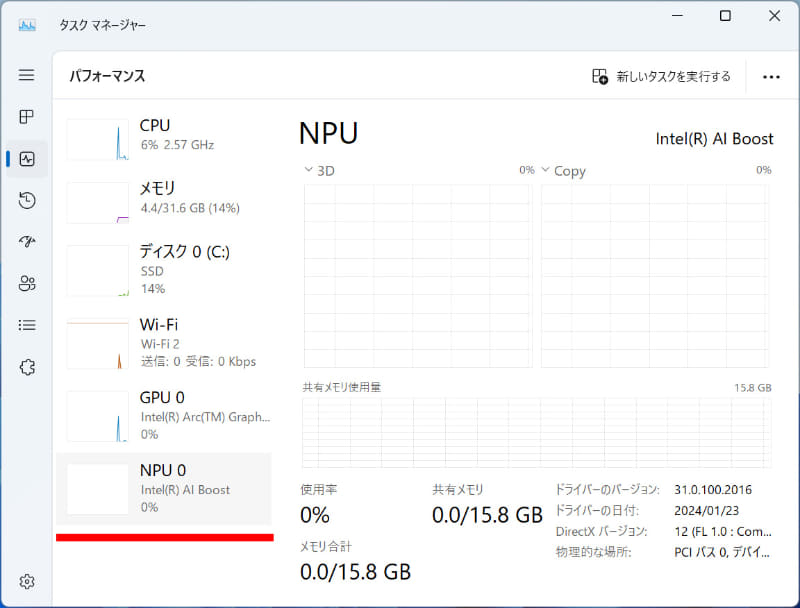The height and width of the screenshot is (608, 800).
Task: Open the ellipsis more-options menu
Action: coord(771,75)
